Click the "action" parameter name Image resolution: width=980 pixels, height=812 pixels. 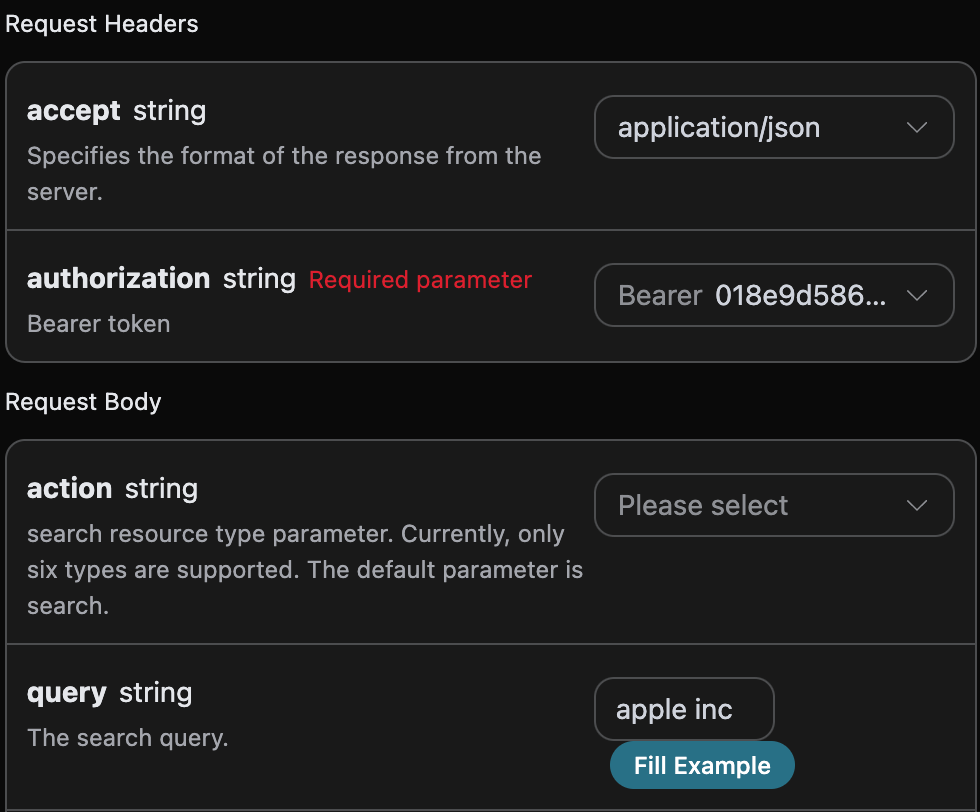click(x=69, y=489)
